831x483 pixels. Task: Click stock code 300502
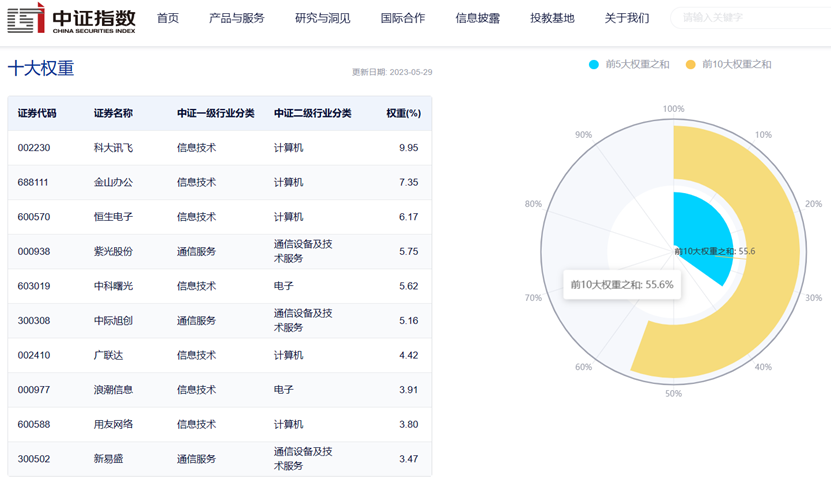tap(34, 459)
